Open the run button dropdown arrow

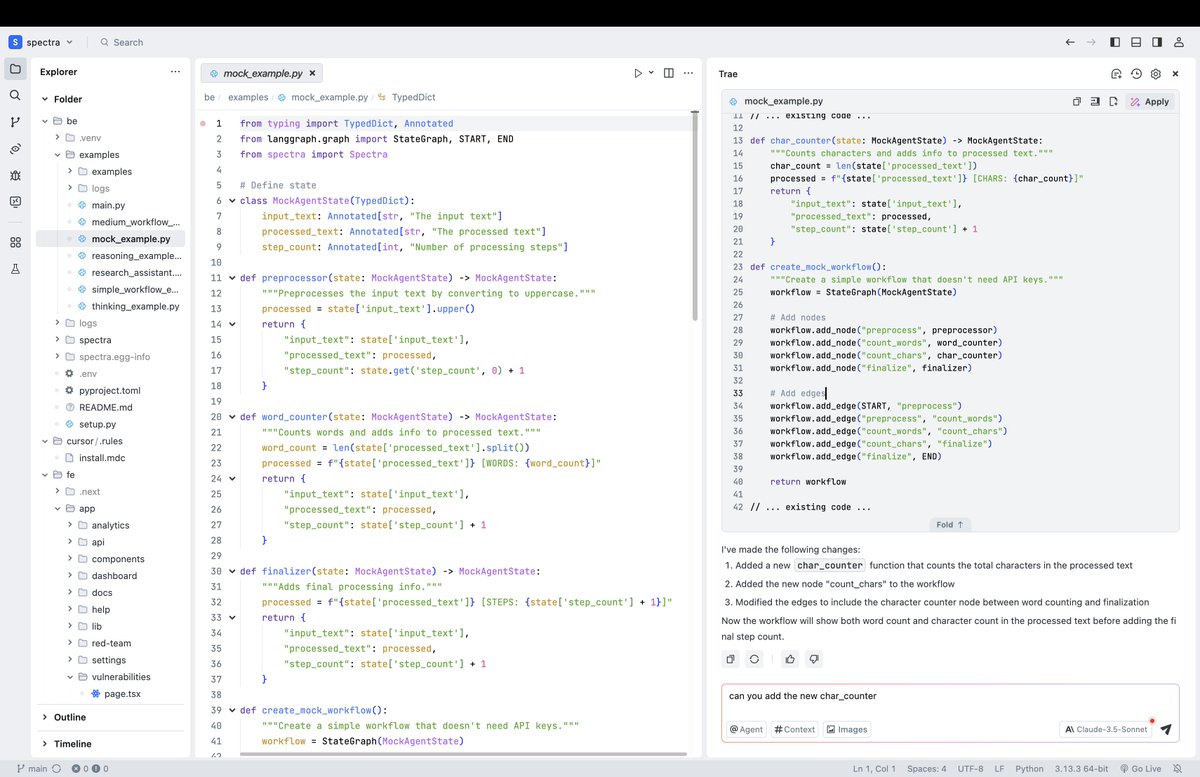tap(651, 73)
